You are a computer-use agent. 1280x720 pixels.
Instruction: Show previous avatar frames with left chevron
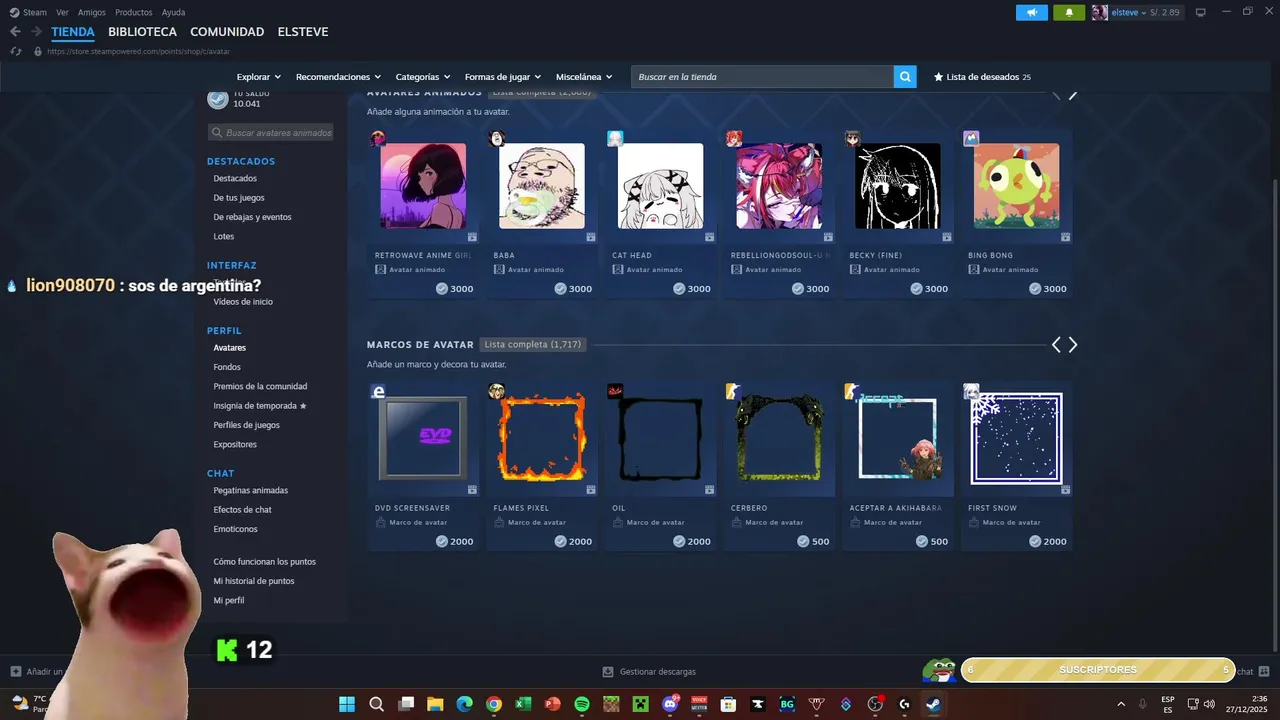coord(1056,345)
